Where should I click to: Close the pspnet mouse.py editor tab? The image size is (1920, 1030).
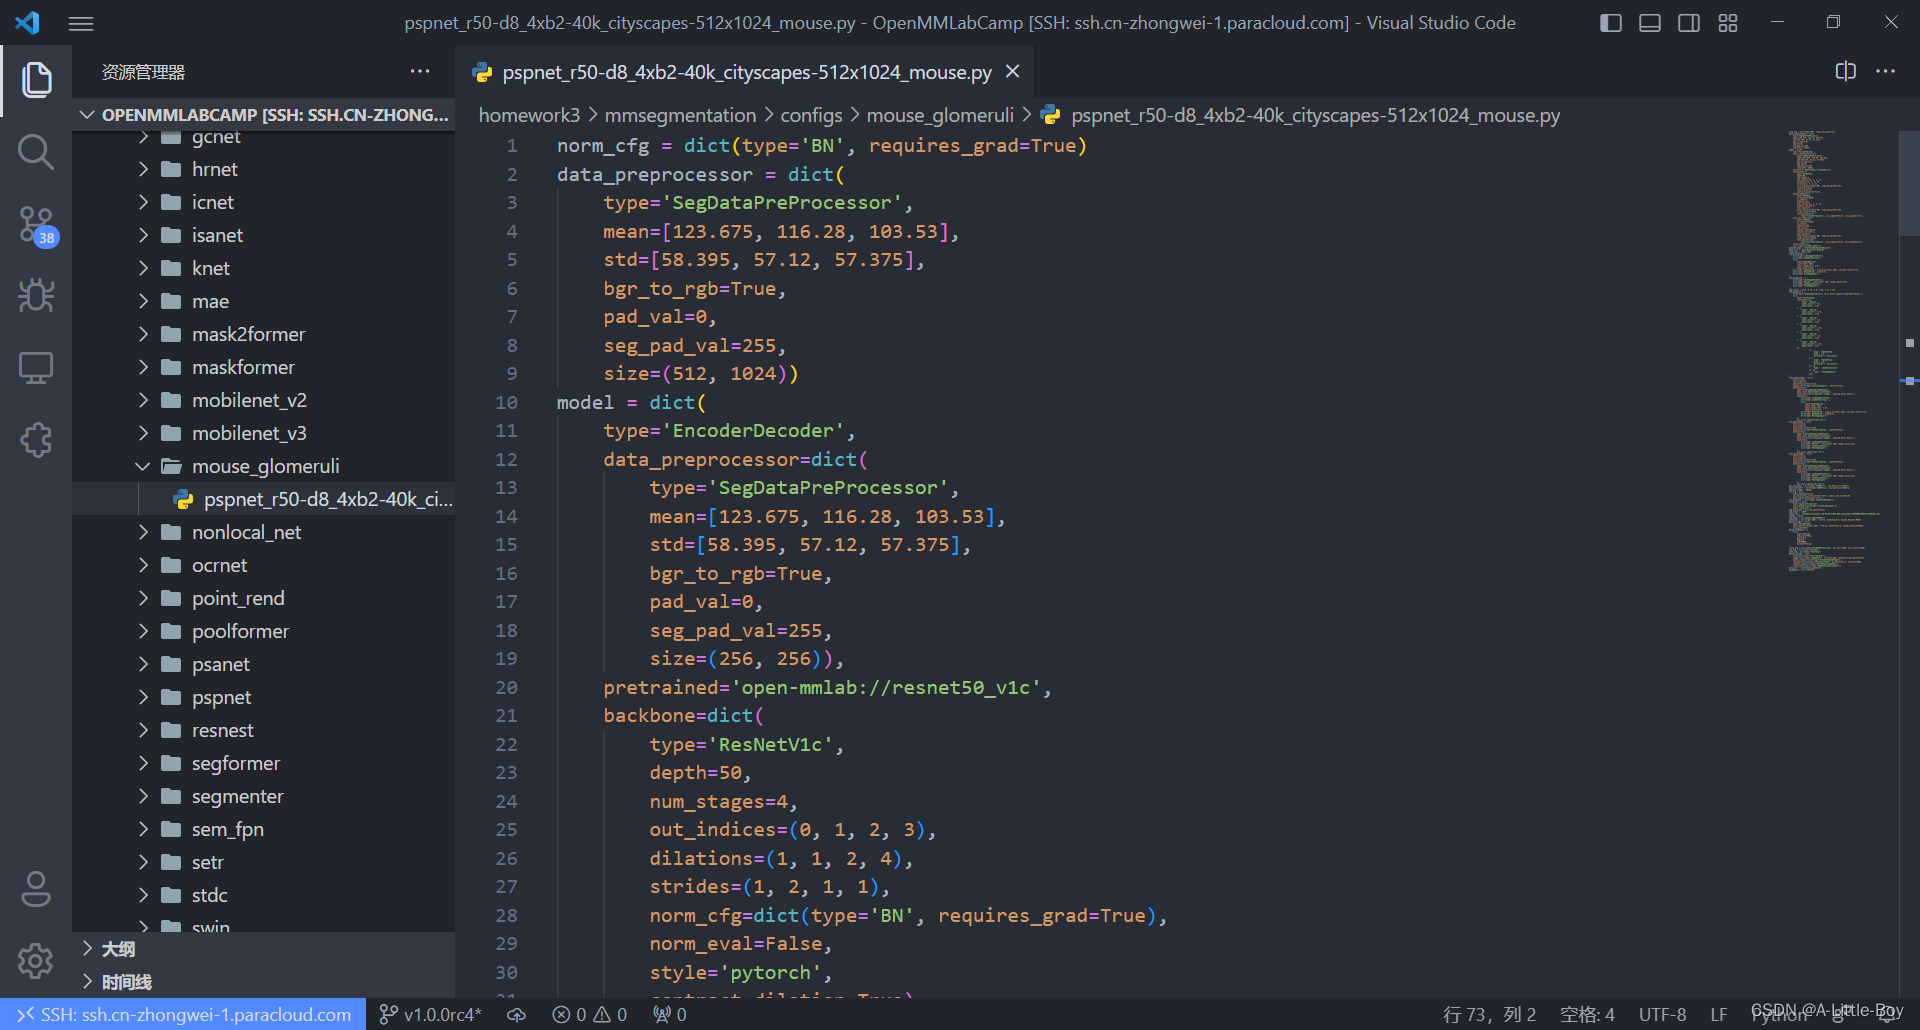point(1013,71)
